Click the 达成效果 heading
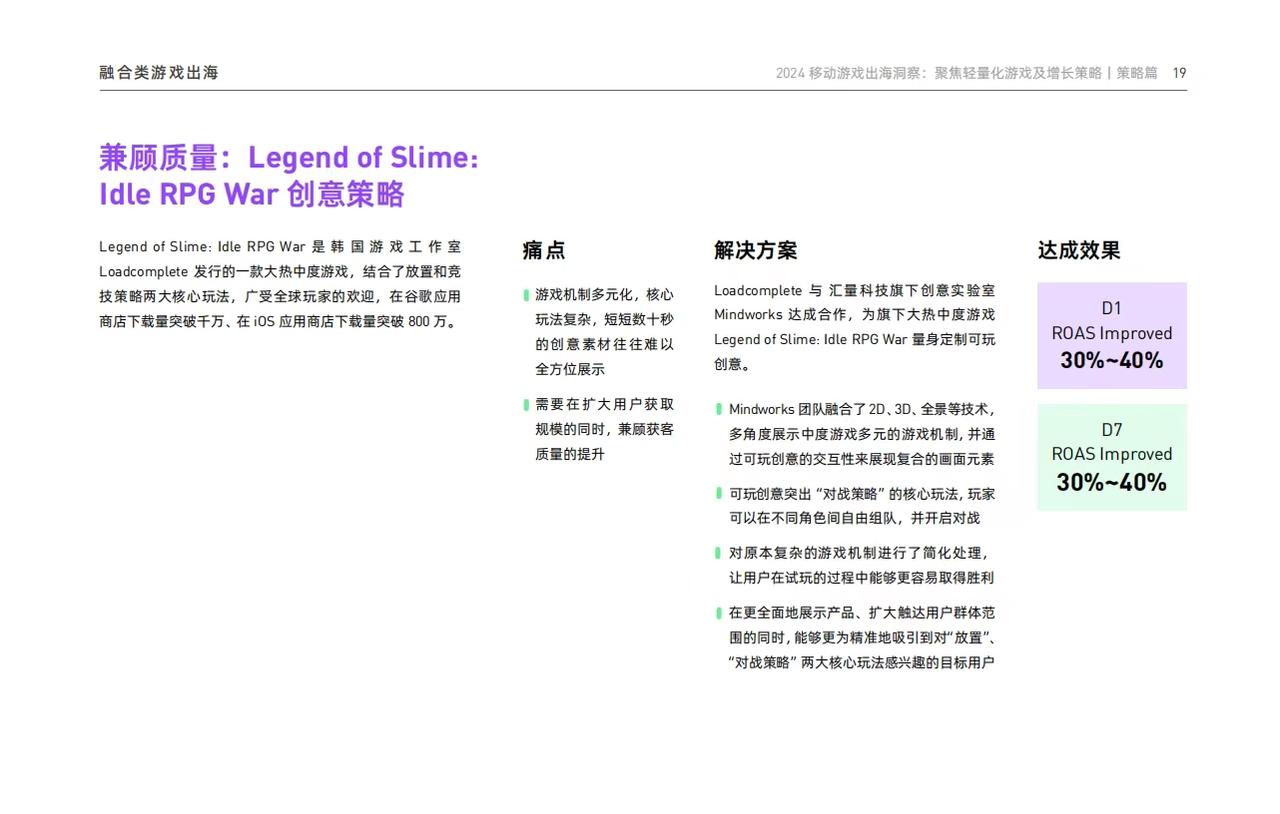Image resolution: width=1280 pixels, height=814 pixels. click(x=1079, y=250)
